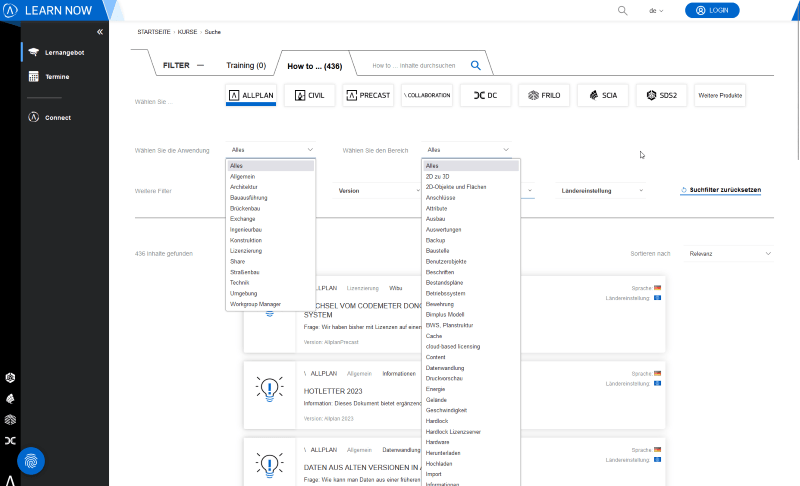
Task: Click Suchfilter zurücksetzen link
Action: coord(720,190)
